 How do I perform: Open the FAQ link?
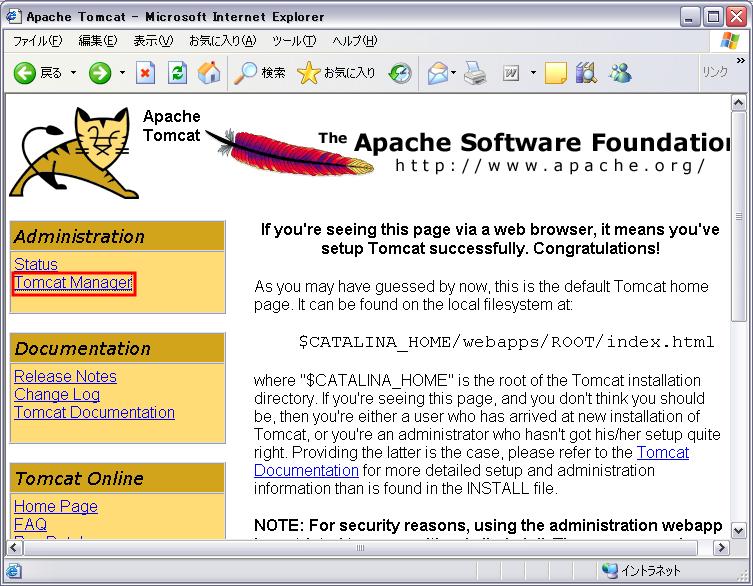click(x=30, y=524)
